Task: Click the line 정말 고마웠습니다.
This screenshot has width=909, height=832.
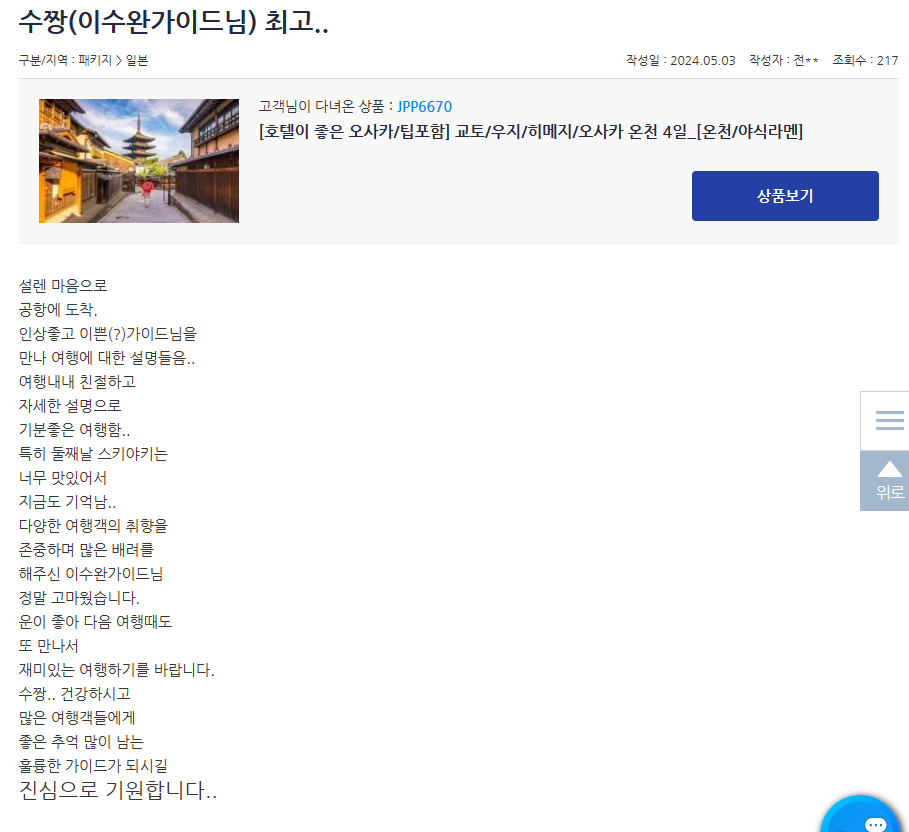Action: click(79, 598)
